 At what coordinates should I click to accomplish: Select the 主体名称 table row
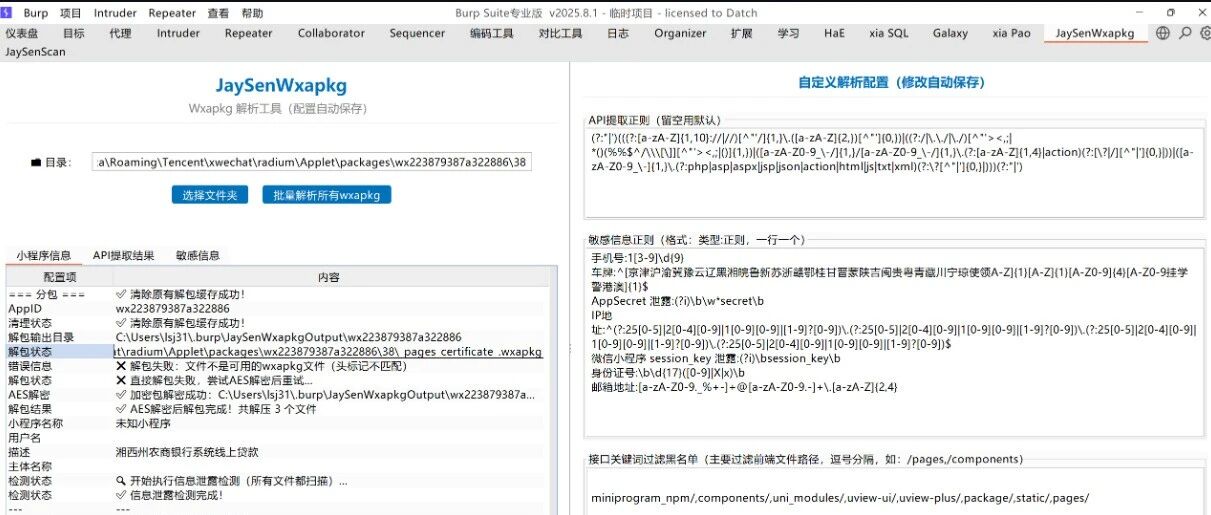coord(278,466)
